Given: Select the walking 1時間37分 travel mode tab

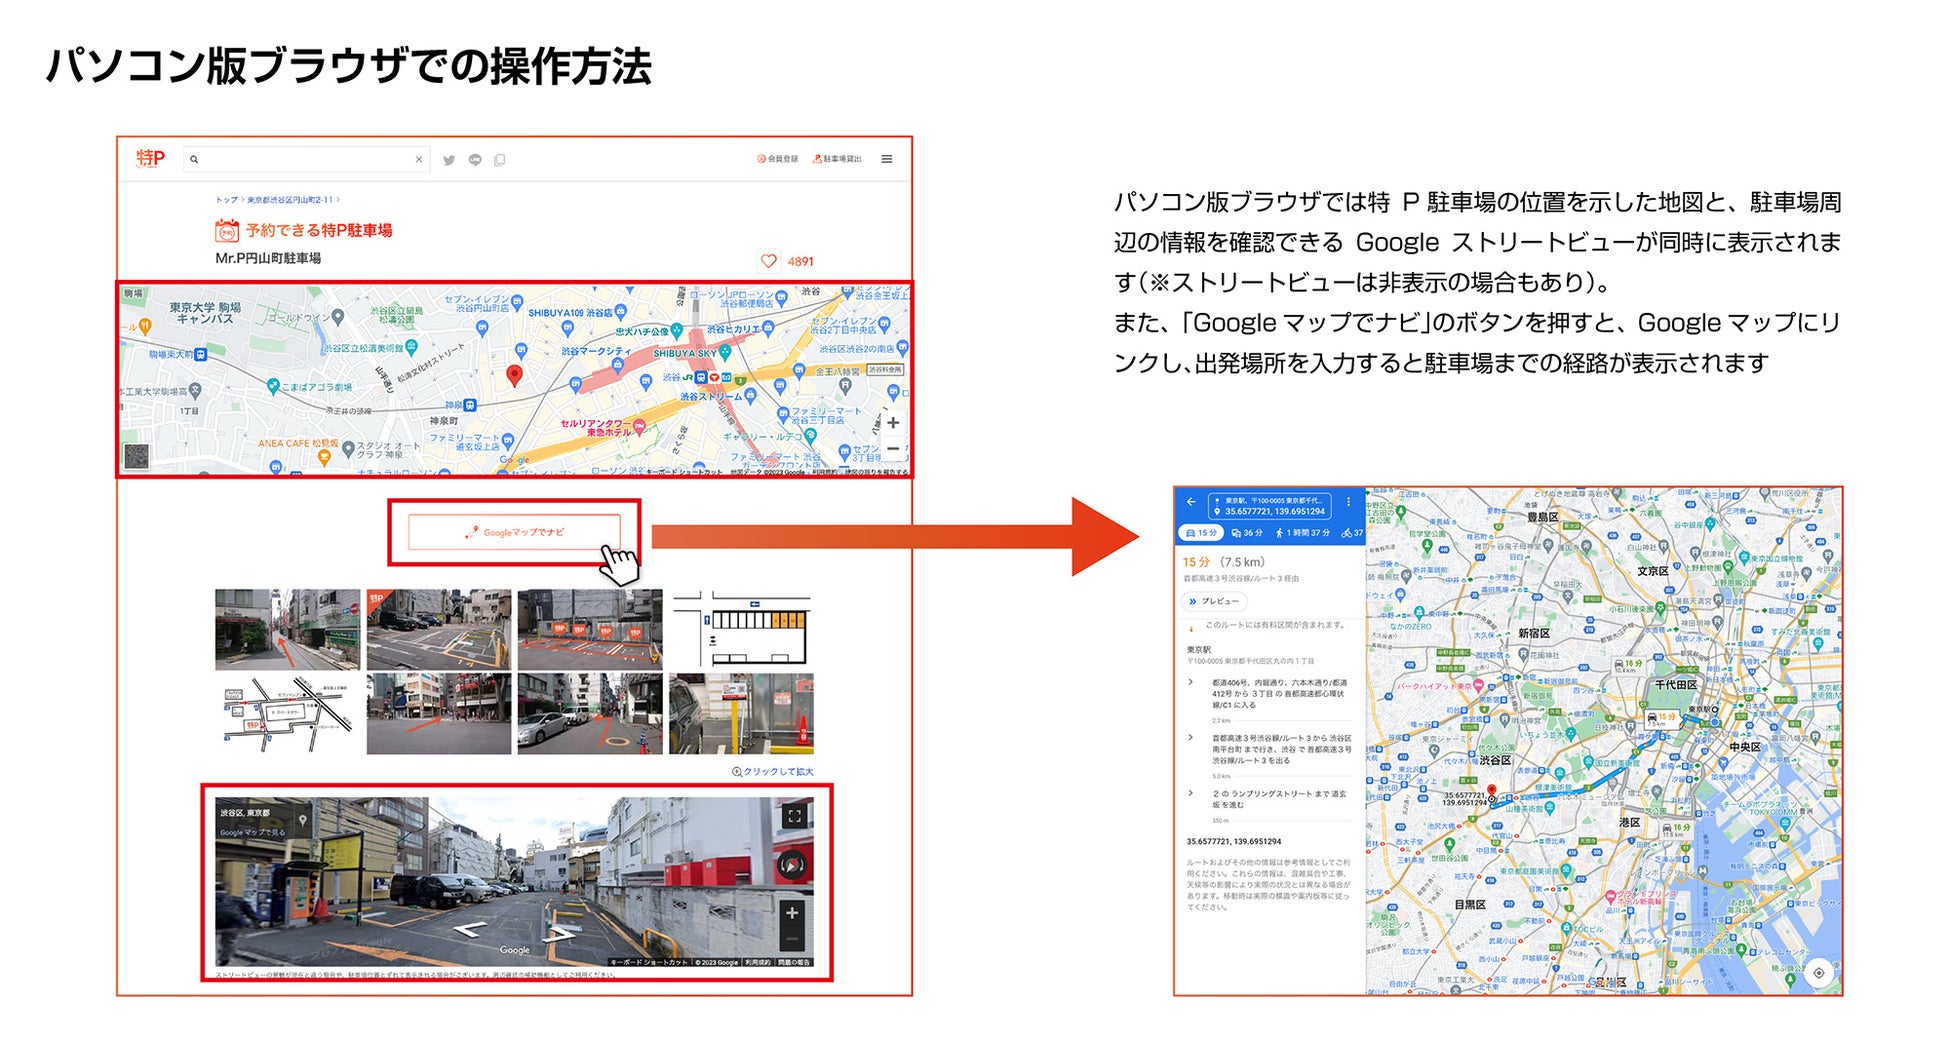Looking at the screenshot, I should (1302, 533).
